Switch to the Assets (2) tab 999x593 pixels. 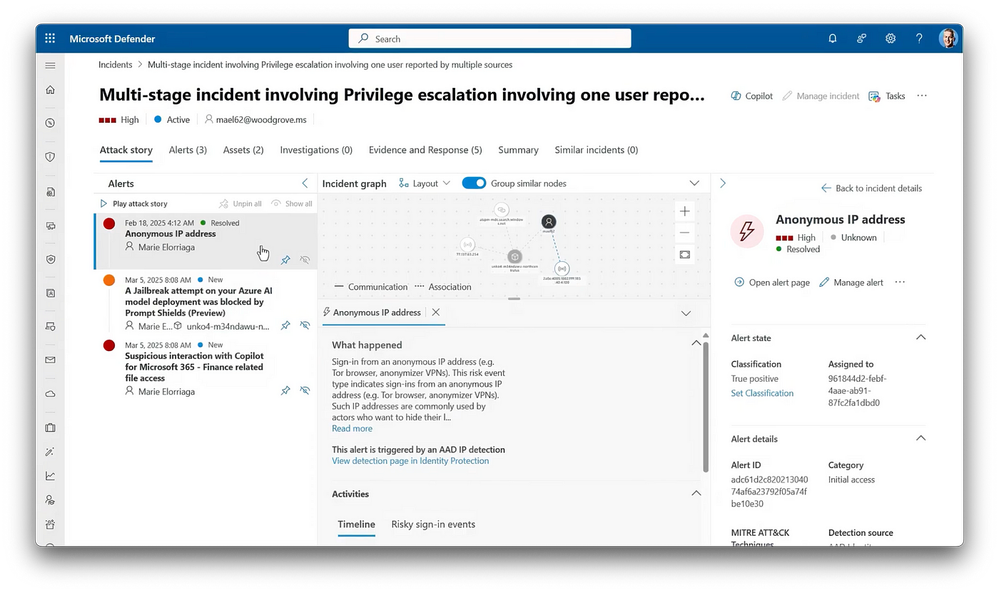tap(243, 150)
